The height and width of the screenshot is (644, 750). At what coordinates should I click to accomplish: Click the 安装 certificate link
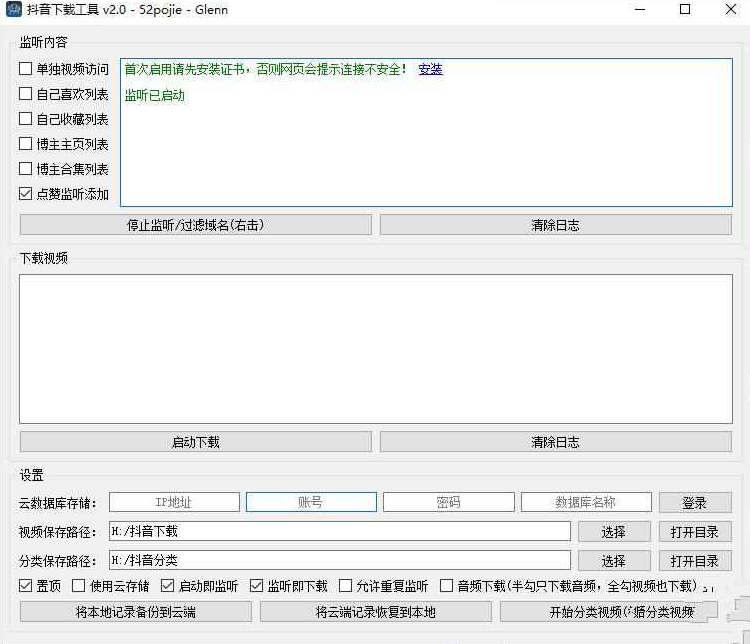point(430,69)
